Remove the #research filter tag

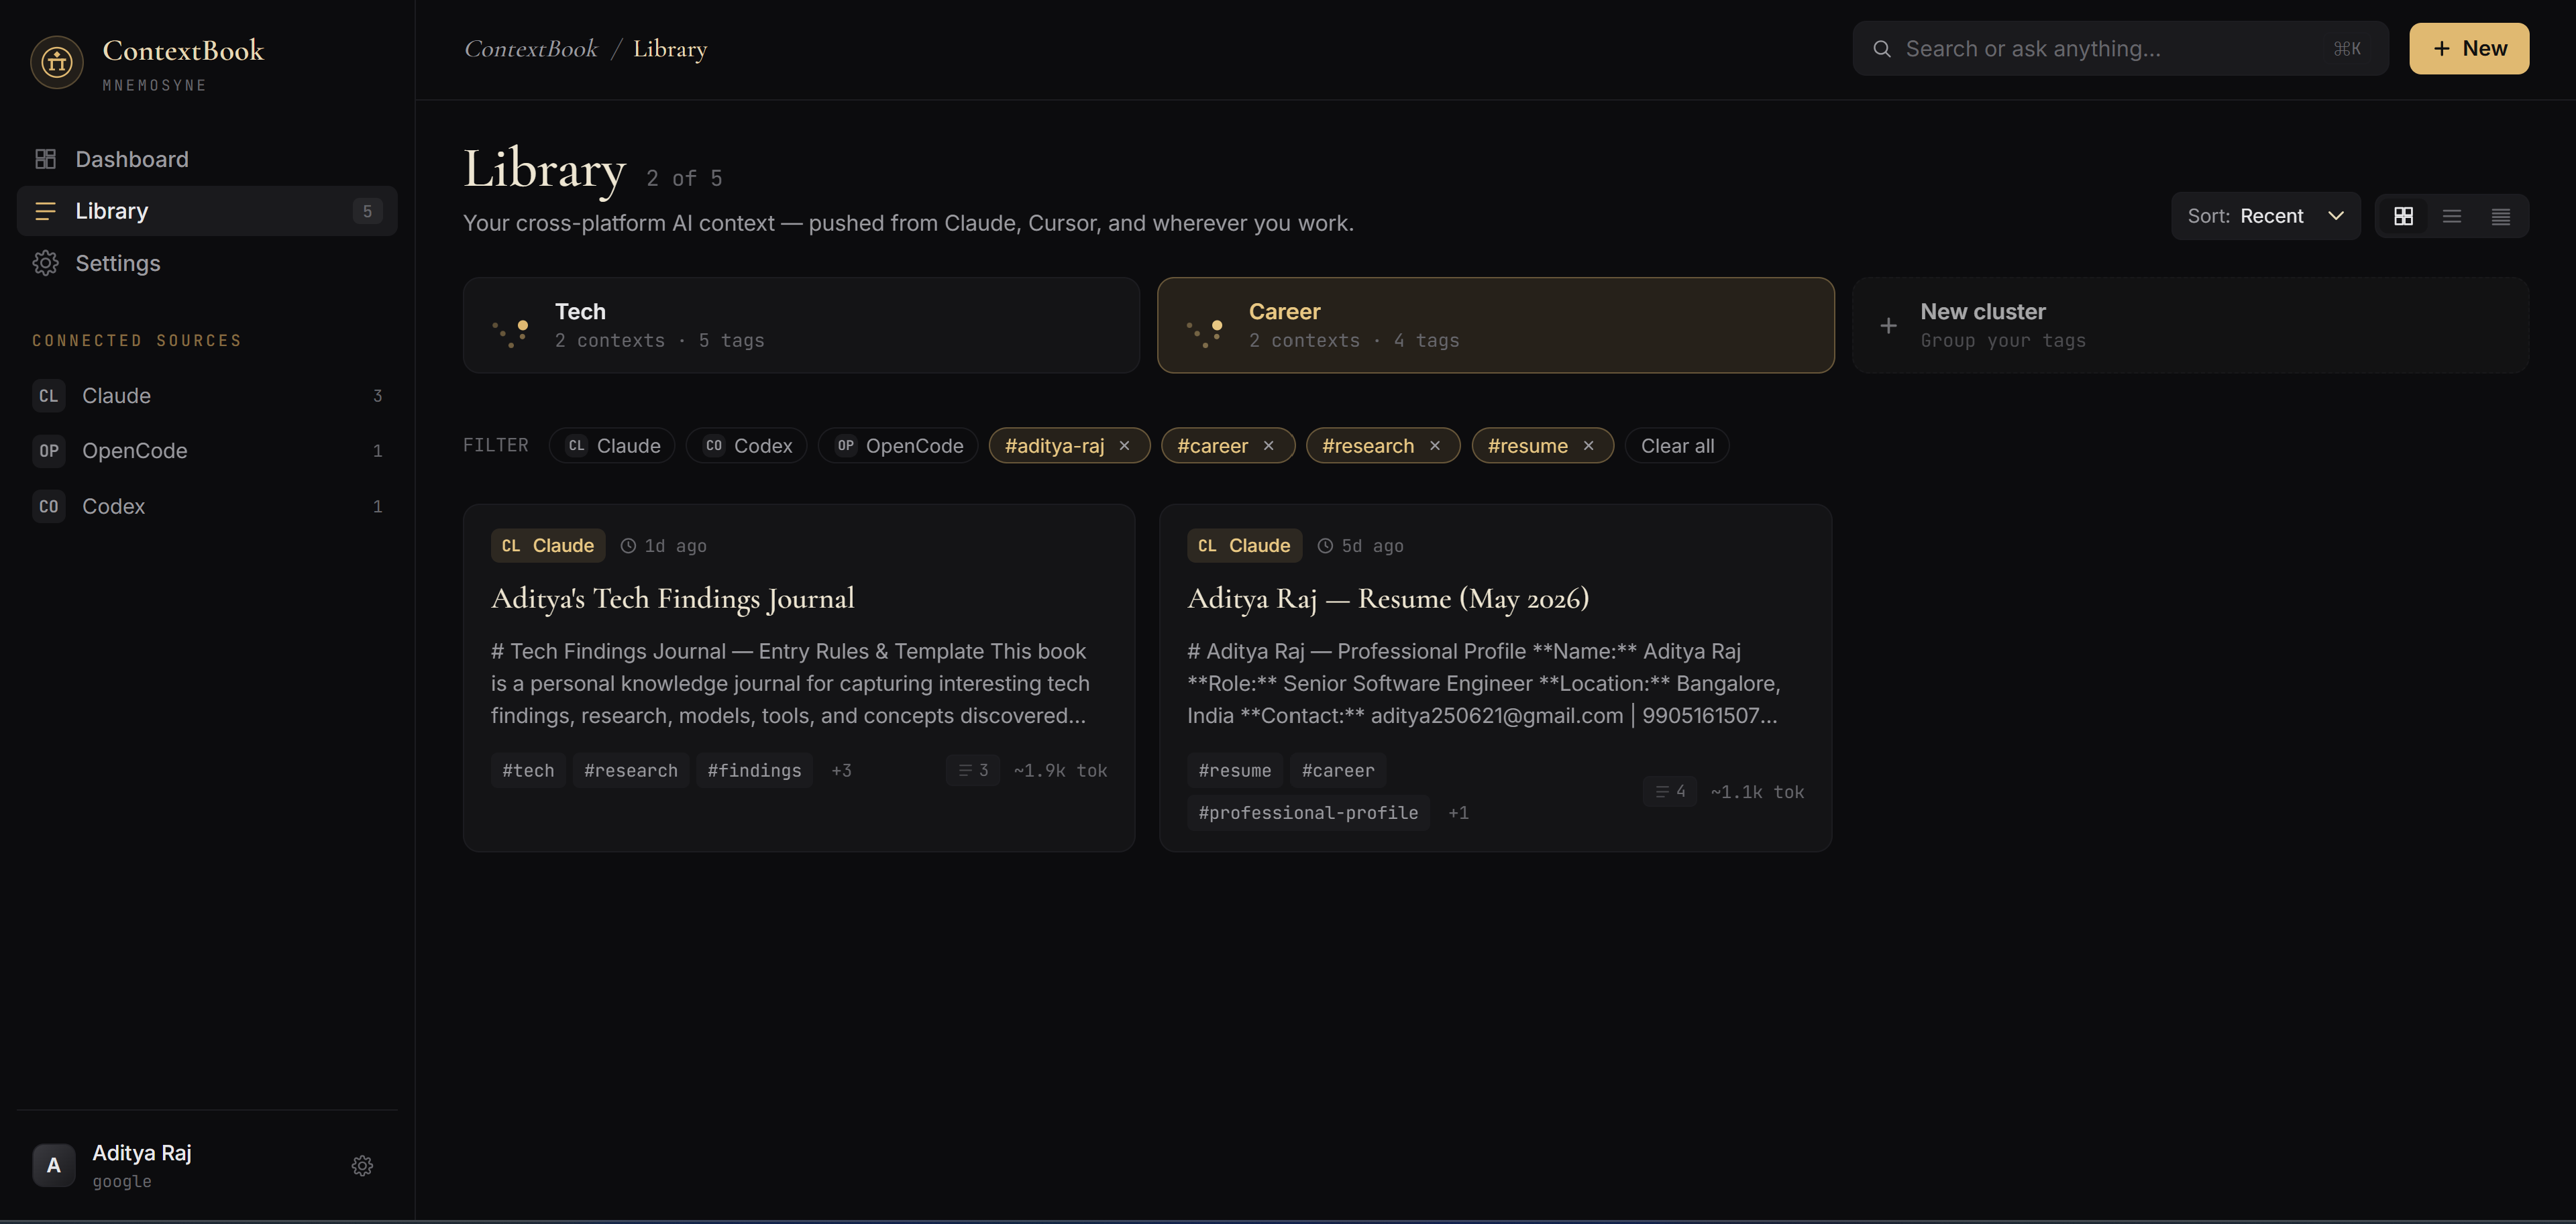point(1435,446)
